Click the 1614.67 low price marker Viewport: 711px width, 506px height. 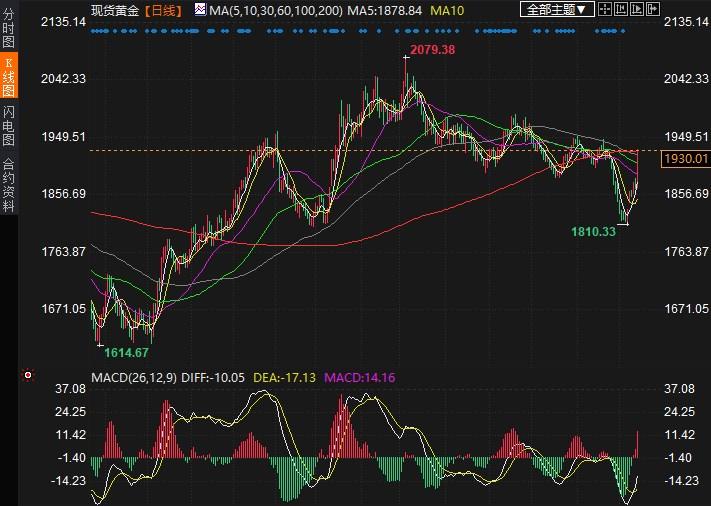pyautogui.click(x=126, y=352)
